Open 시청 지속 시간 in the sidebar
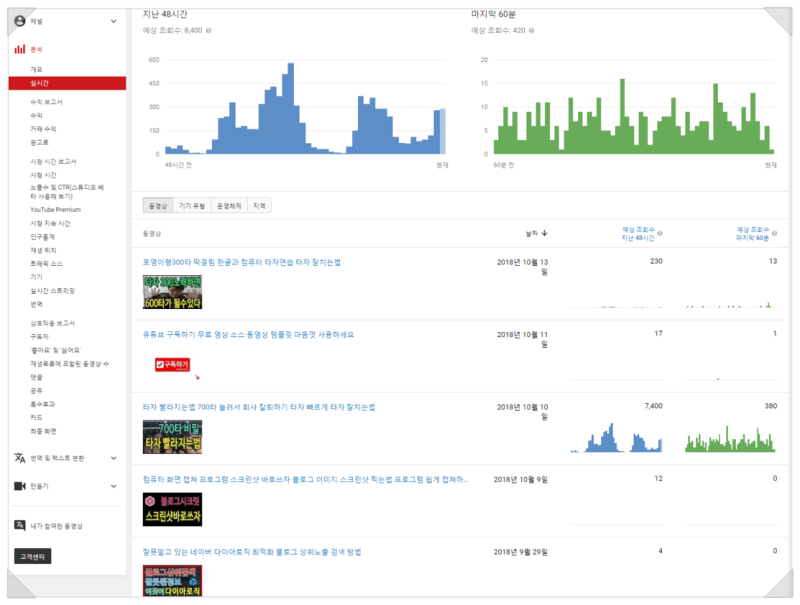 [50, 223]
